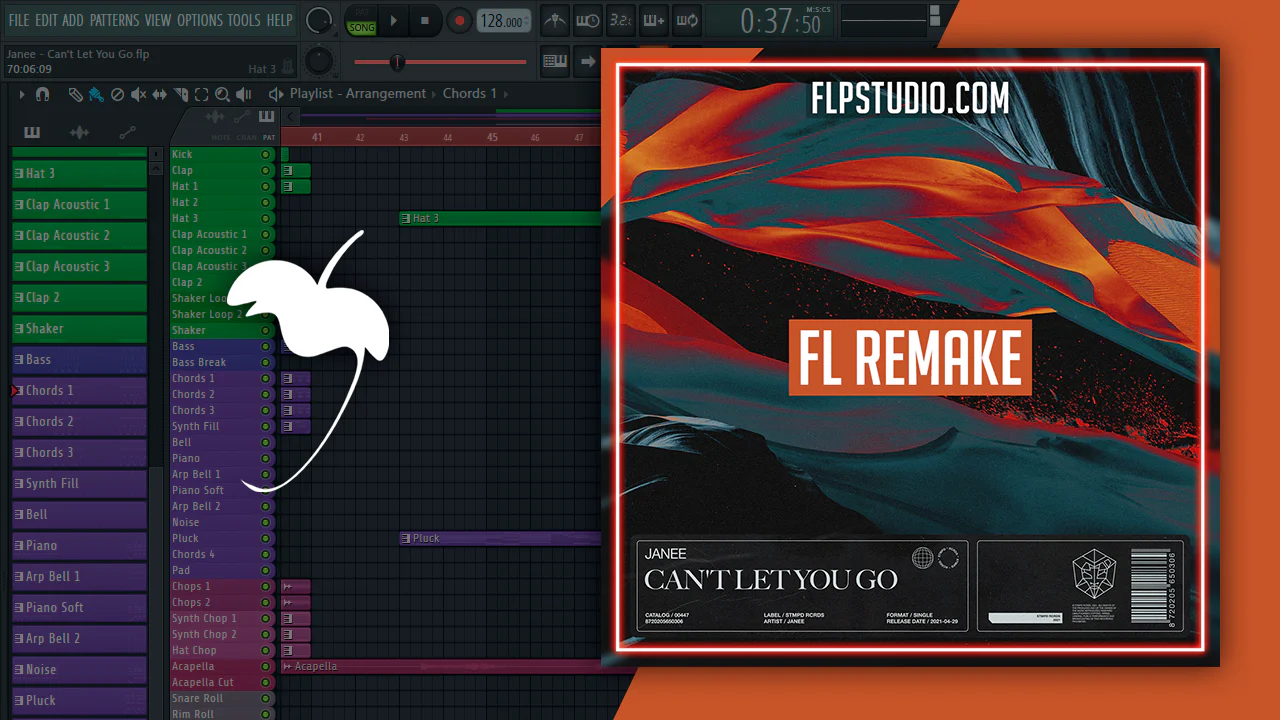Image resolution: width=1280 pixels, height=720 pixels.
Task: Mute the Bass Break track
Action: [265, 362]
